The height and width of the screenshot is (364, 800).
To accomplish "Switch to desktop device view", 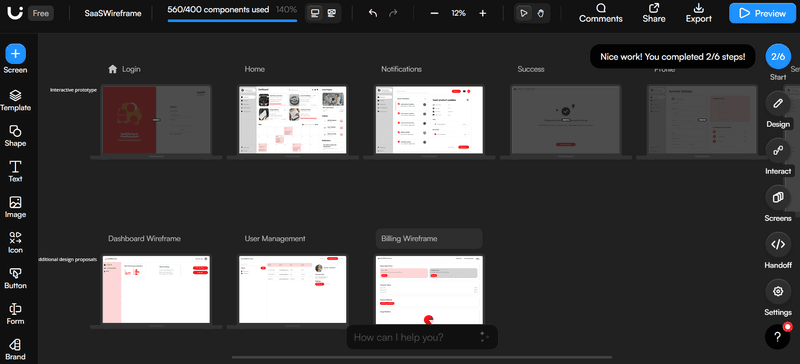I will [x=315, y=13].
